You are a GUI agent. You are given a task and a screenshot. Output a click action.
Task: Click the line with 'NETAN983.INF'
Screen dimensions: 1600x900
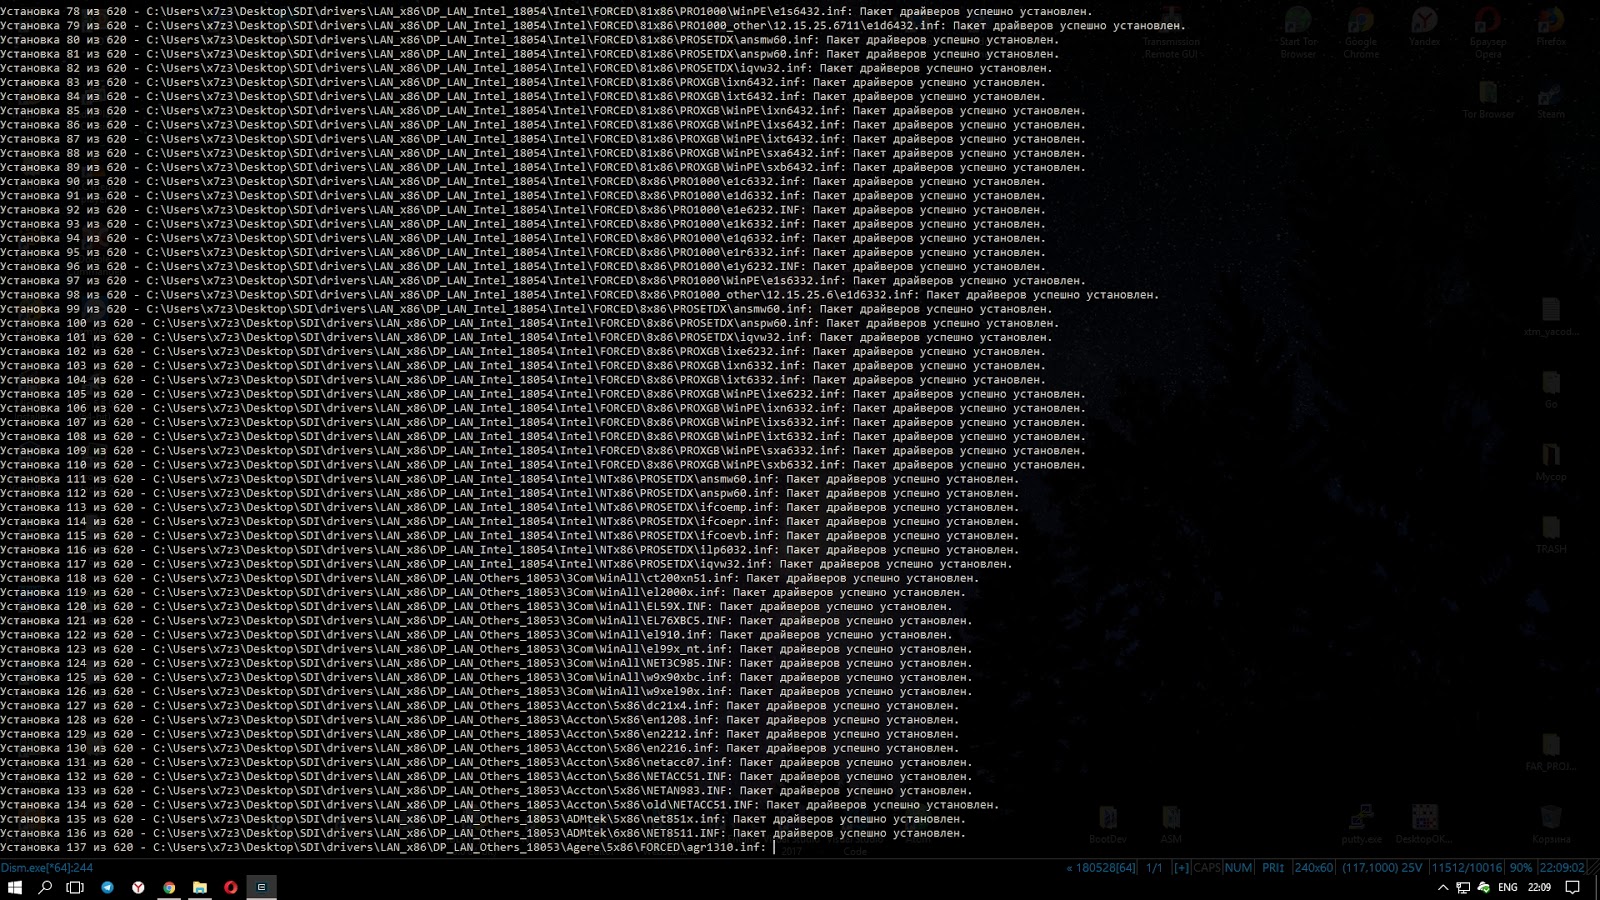click(487, 791)
